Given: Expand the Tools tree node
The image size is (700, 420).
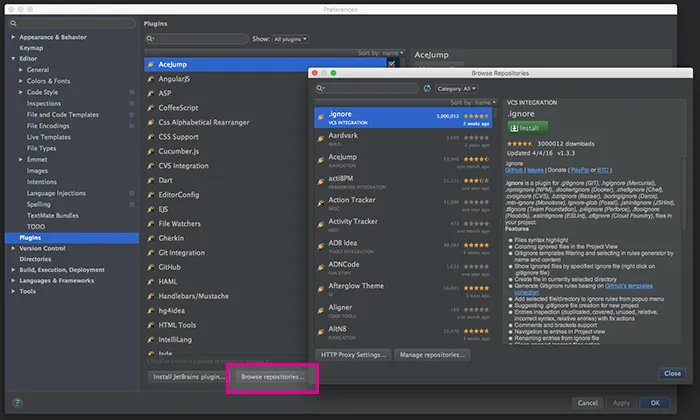Looking at the screenshot, I should pyautogui.click(x=13, y=291).
